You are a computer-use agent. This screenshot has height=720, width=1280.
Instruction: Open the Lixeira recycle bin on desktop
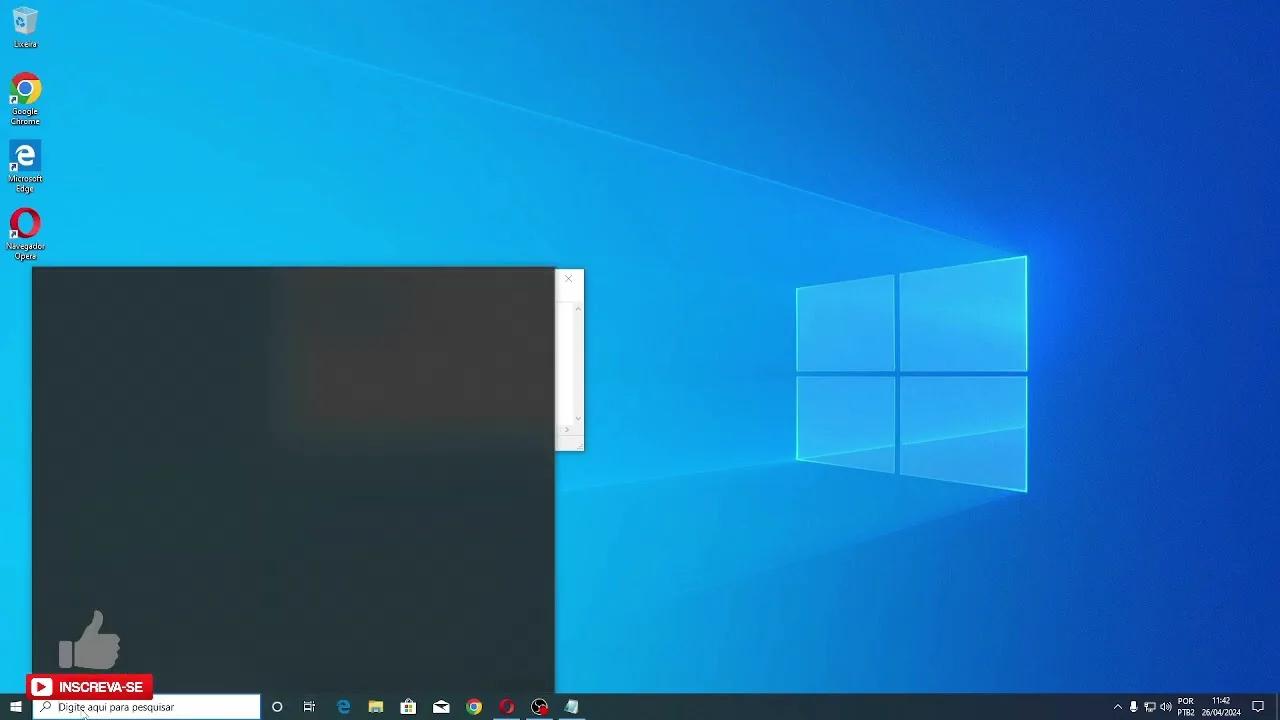click(25, 25)
